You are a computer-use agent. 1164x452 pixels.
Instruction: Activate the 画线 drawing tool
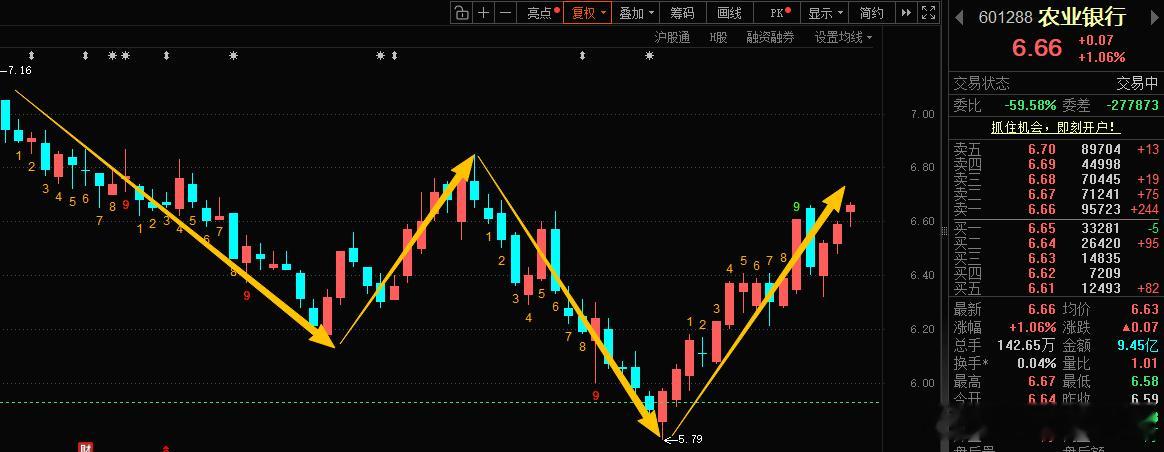(729, 13)
